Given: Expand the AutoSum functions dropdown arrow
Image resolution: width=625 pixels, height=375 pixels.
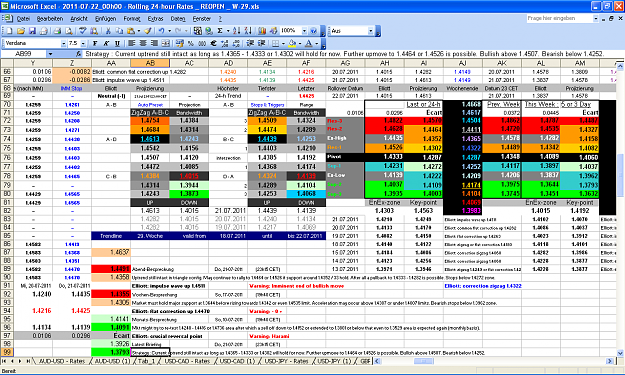Looking at the screenshot, I should click(228, 31).
